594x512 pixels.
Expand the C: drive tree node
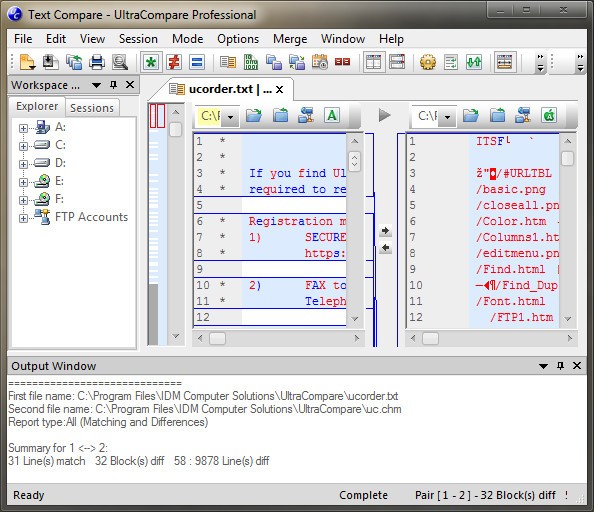23,146
